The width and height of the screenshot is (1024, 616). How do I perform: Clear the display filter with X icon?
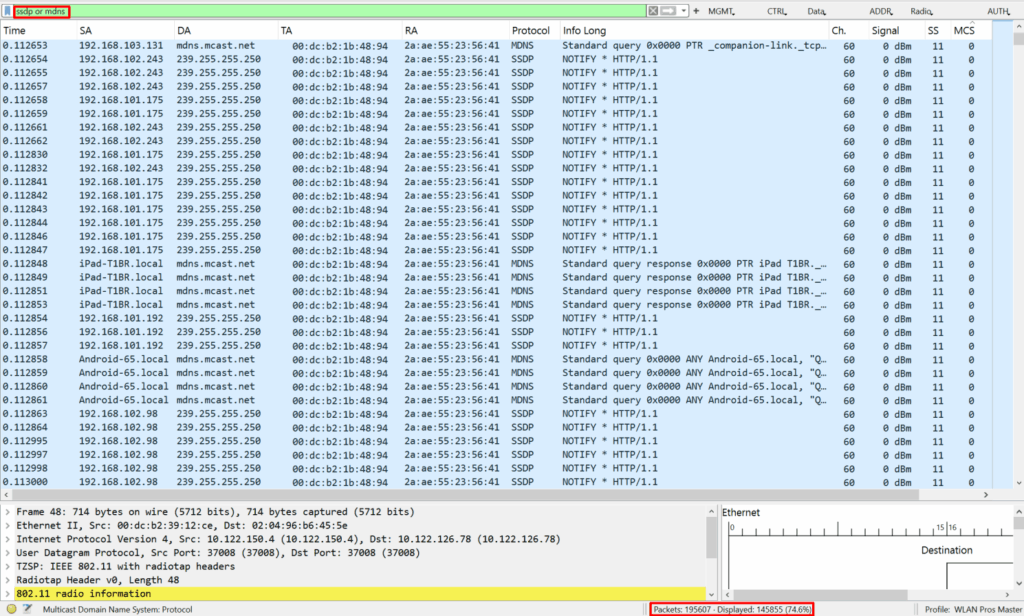[653, 10]
